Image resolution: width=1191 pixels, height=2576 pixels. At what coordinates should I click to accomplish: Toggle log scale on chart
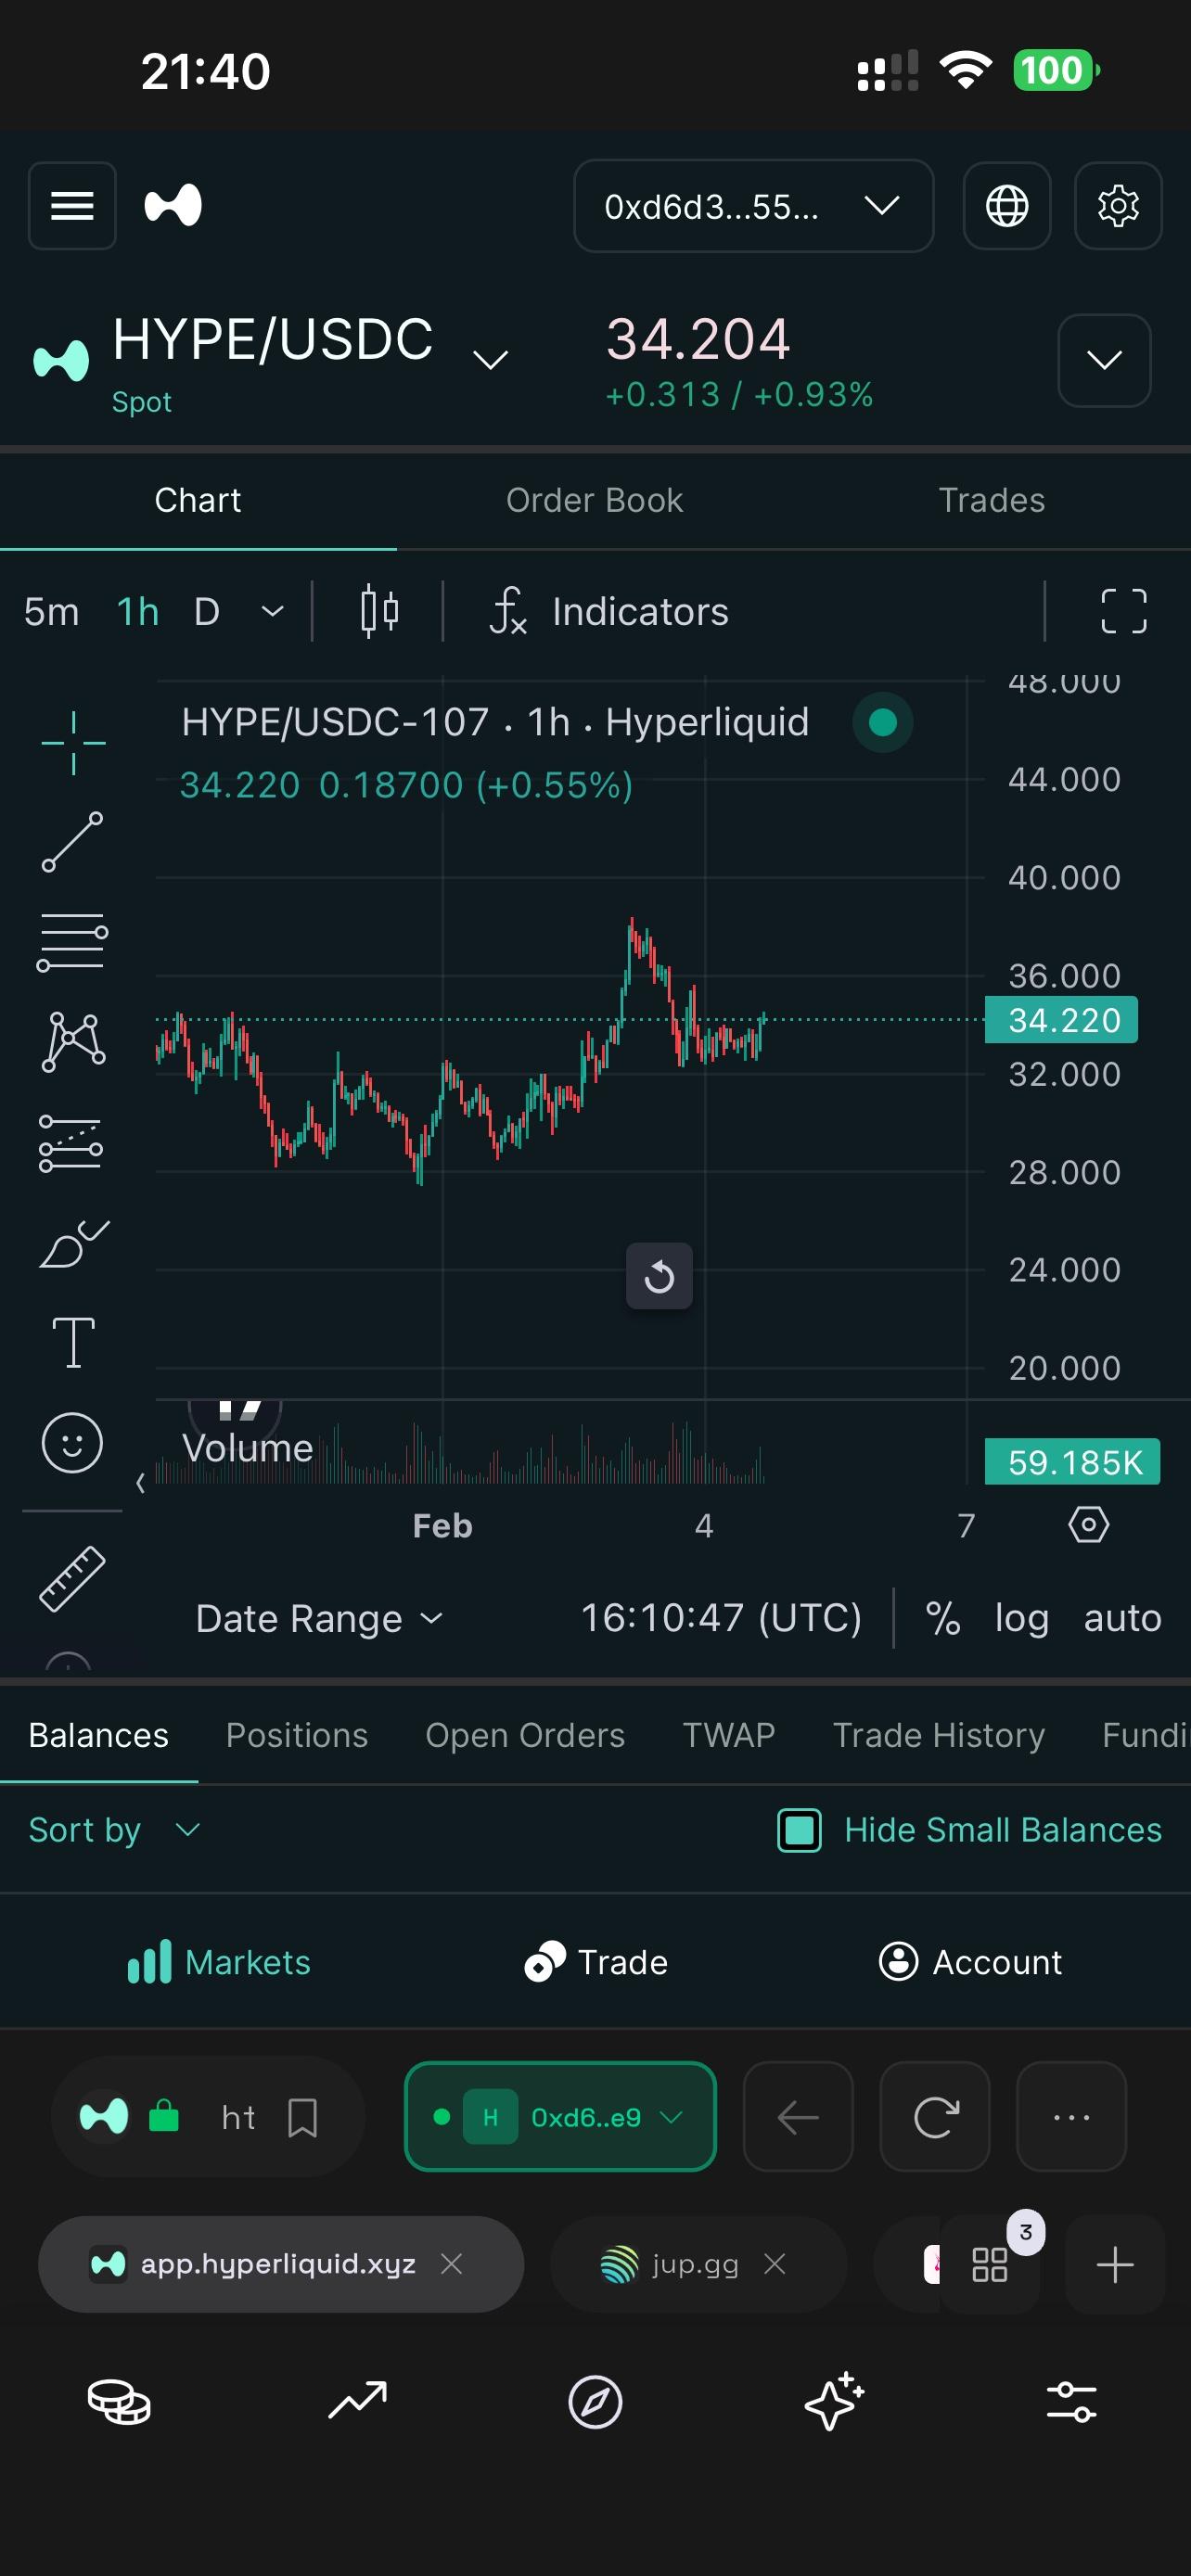click(1021, 1618)
